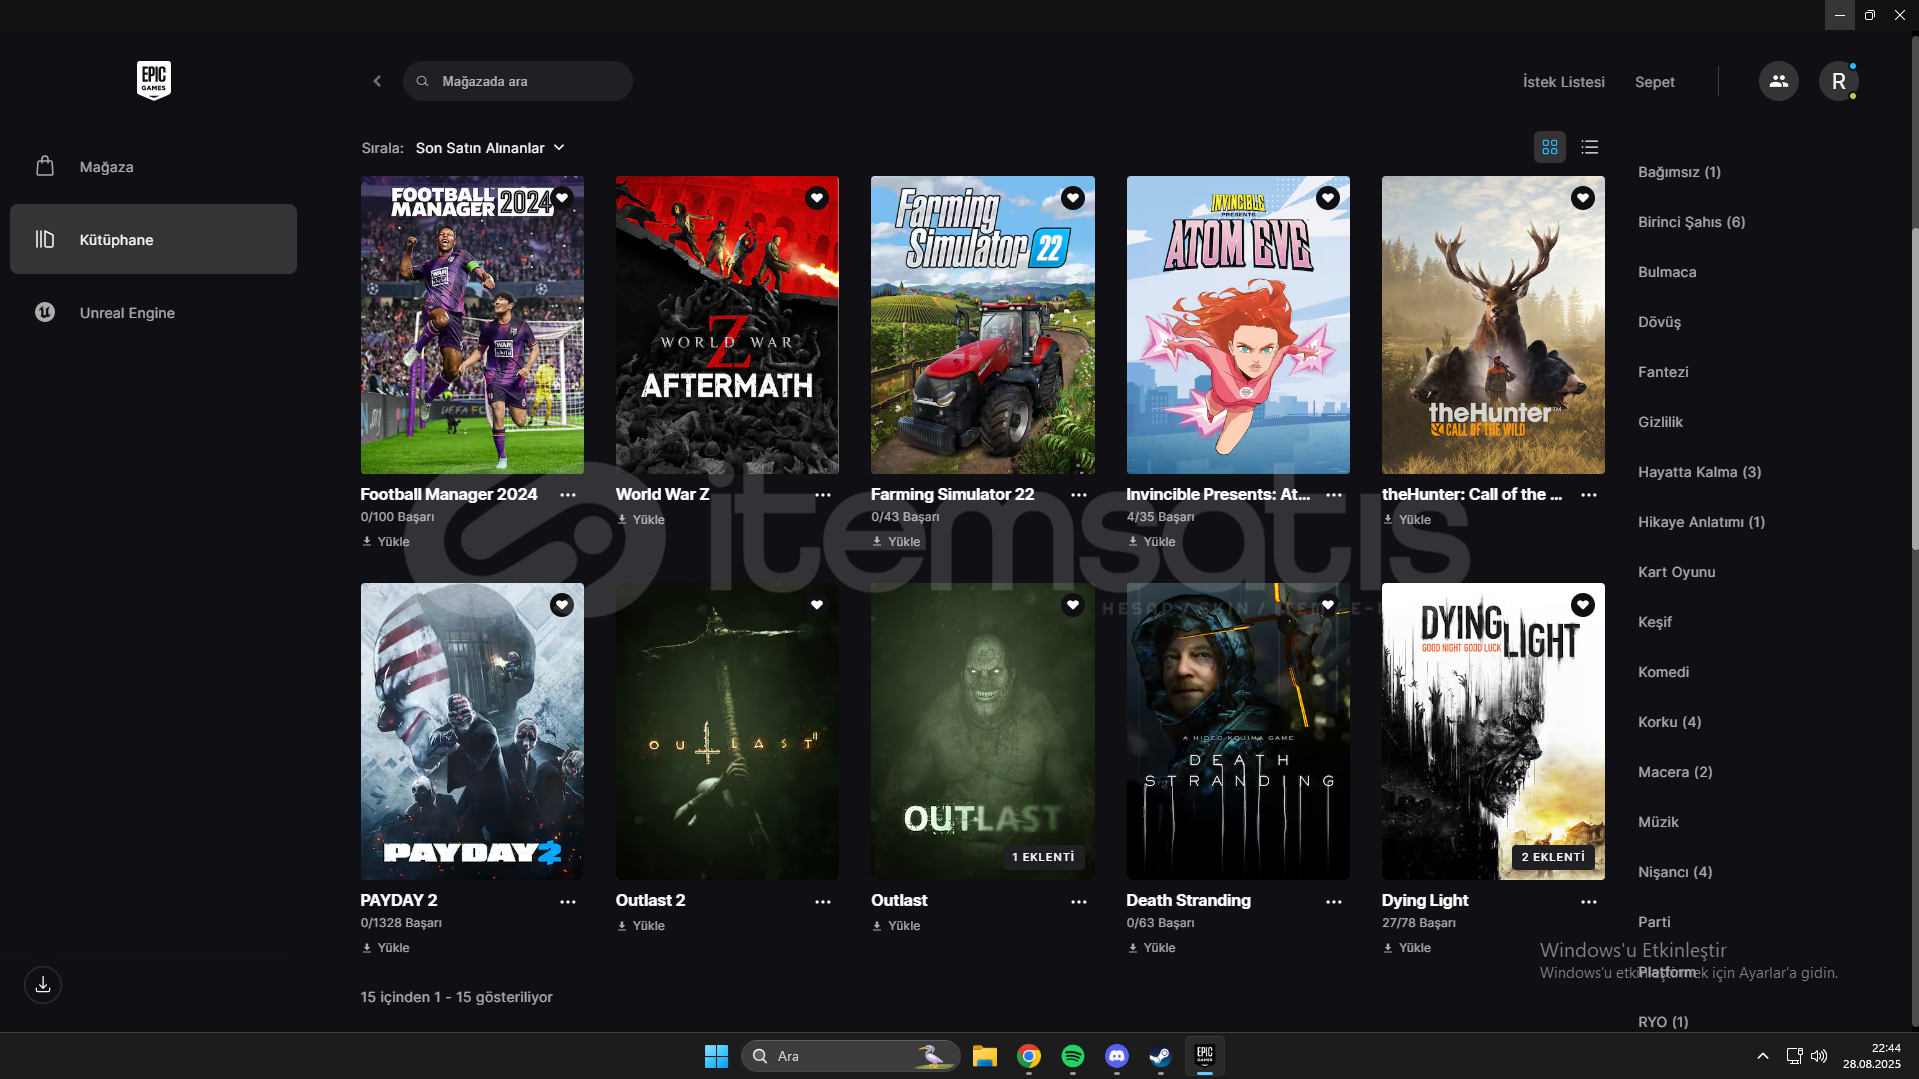
Task: Open Dying Light options menu
Action: 1589,902
